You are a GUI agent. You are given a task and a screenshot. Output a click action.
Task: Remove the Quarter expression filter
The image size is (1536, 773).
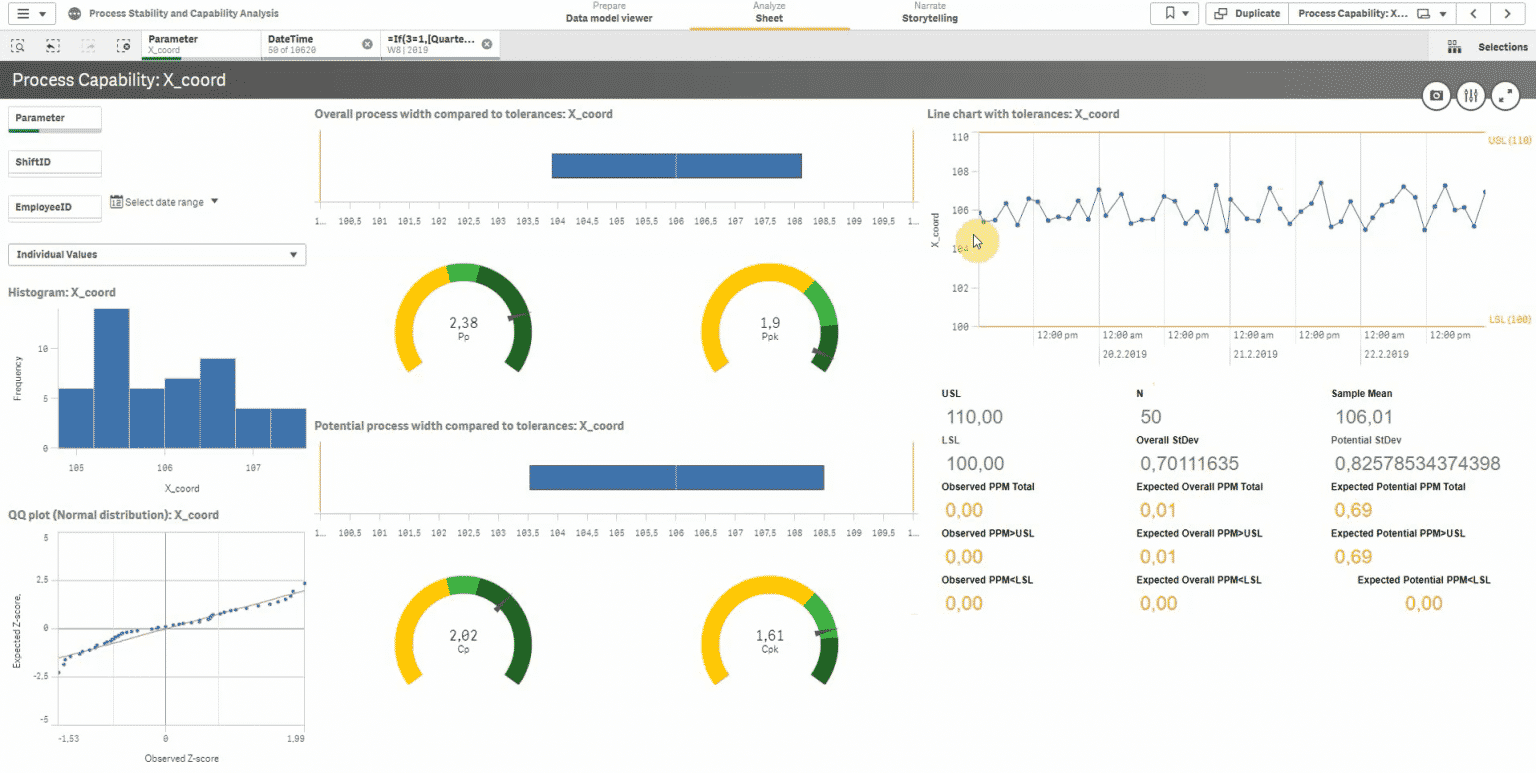[488, 43]
